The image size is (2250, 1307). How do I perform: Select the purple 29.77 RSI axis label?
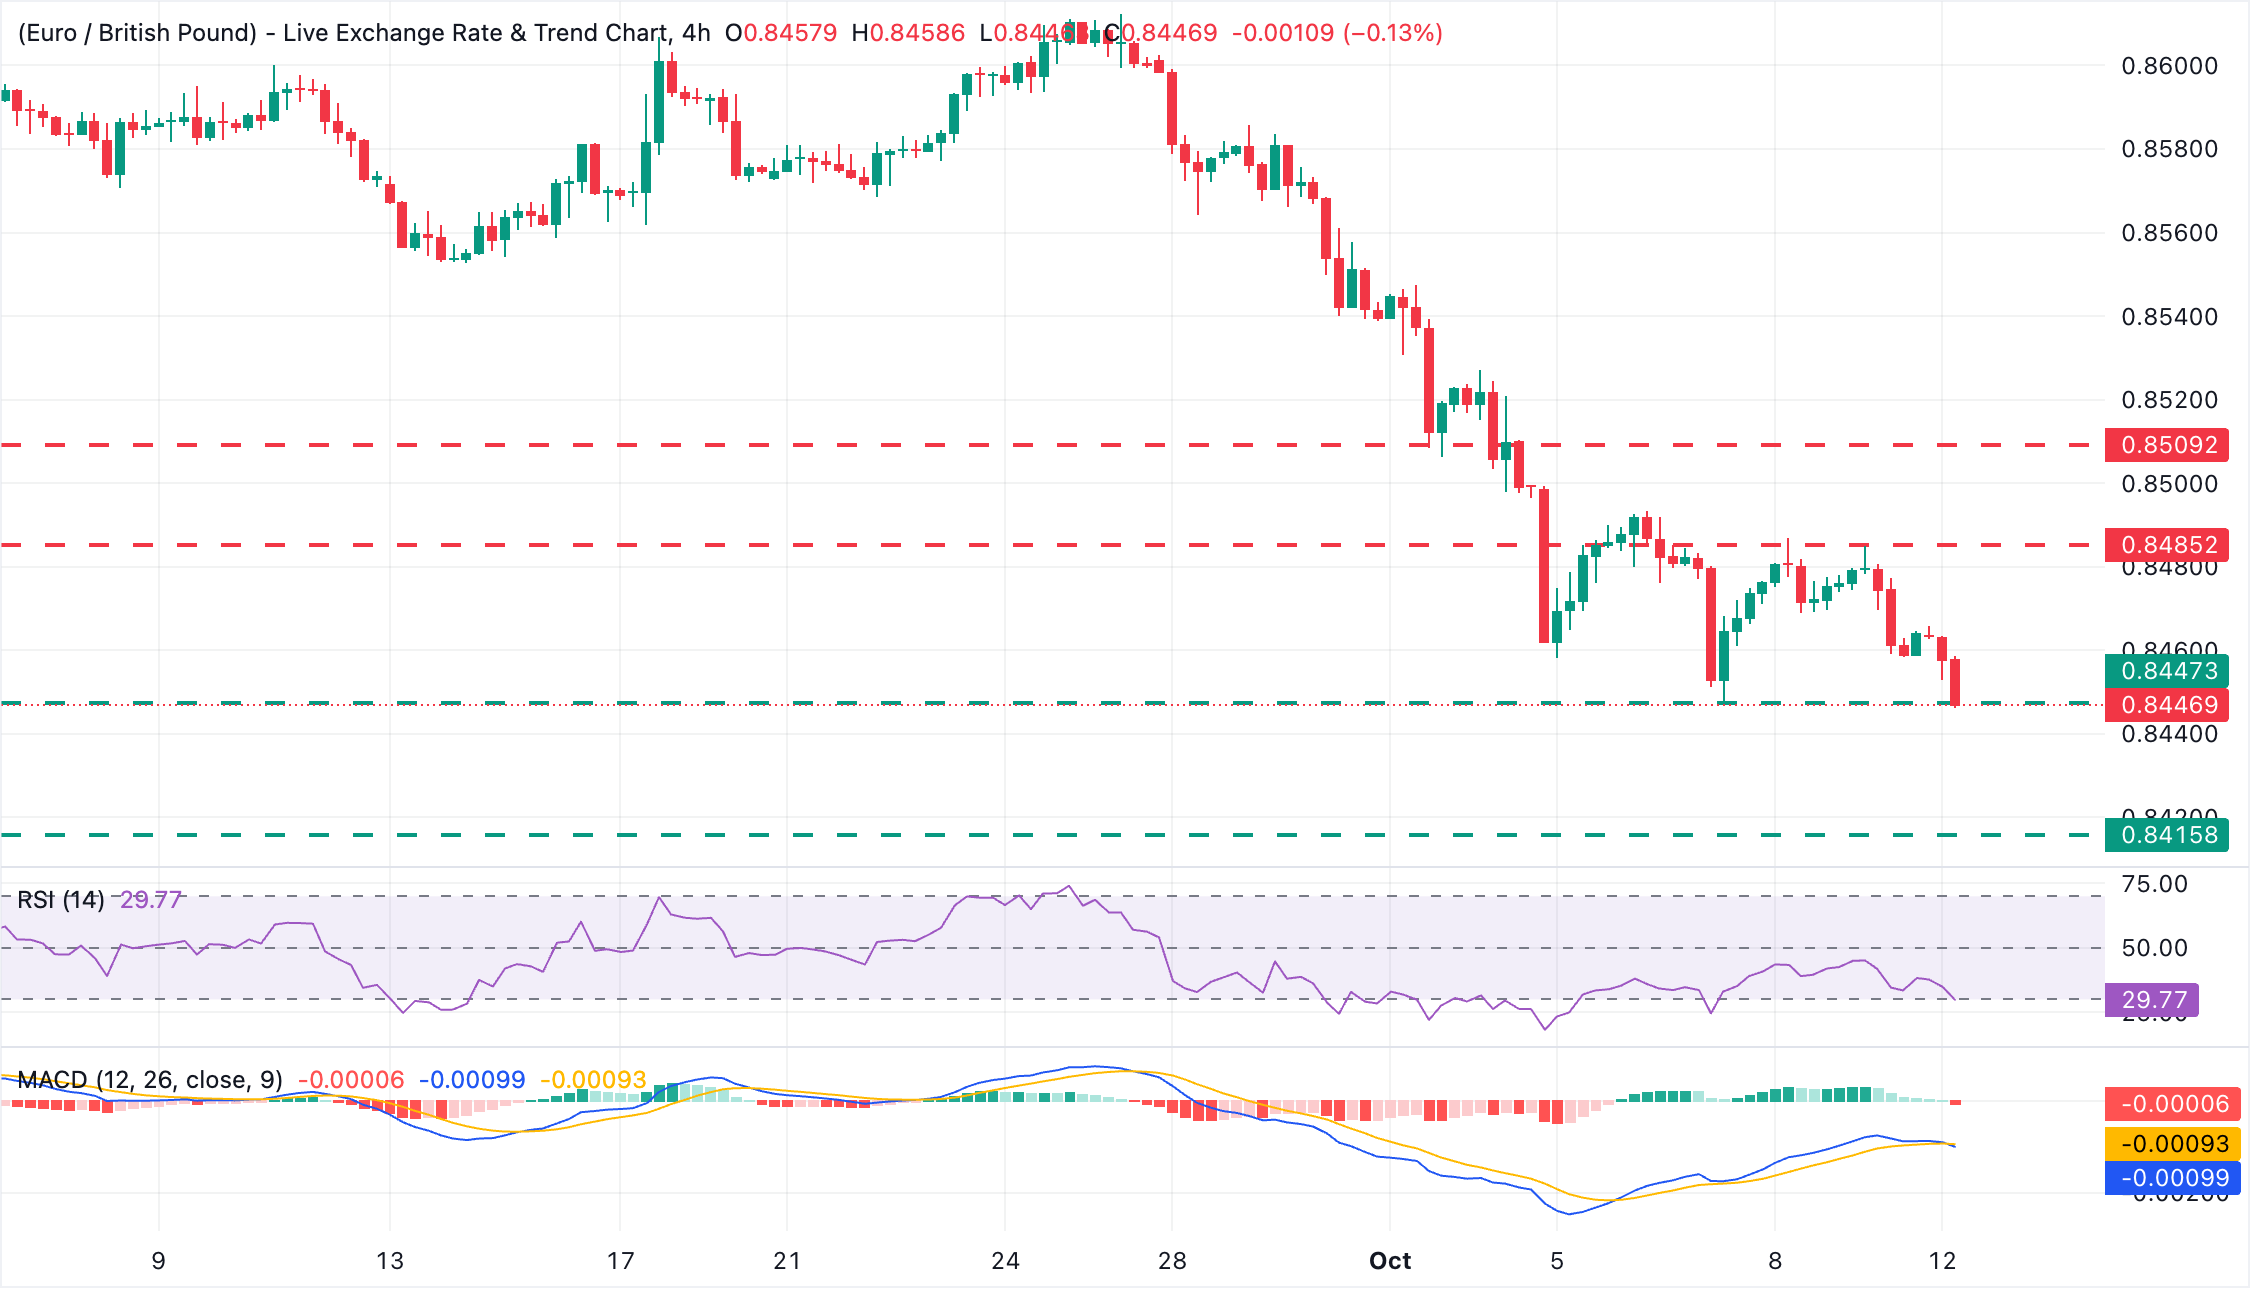click(x=2152, y=1000)
